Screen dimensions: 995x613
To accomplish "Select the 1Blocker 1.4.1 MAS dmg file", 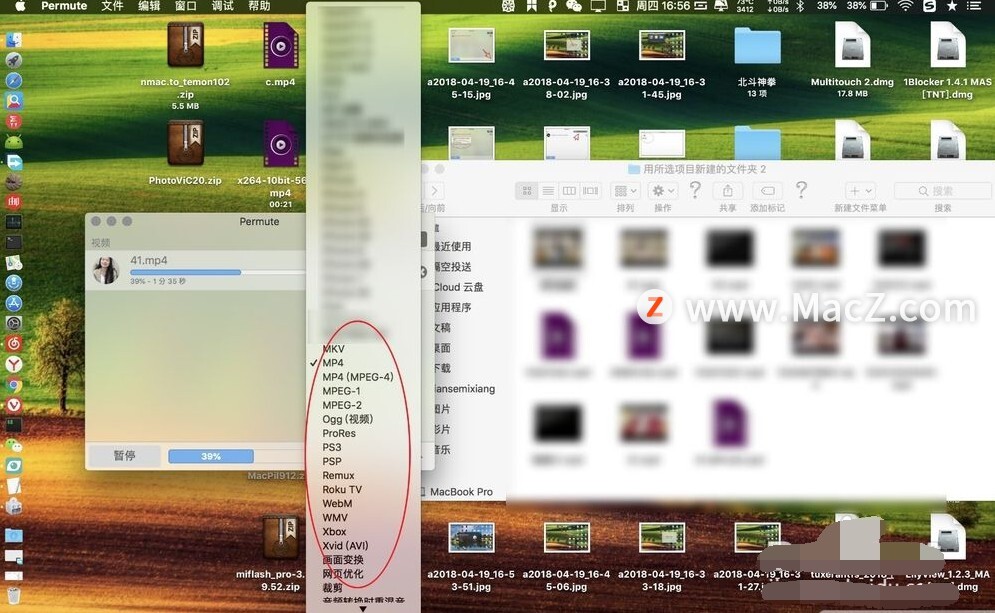I will click(x=947, y=45).
